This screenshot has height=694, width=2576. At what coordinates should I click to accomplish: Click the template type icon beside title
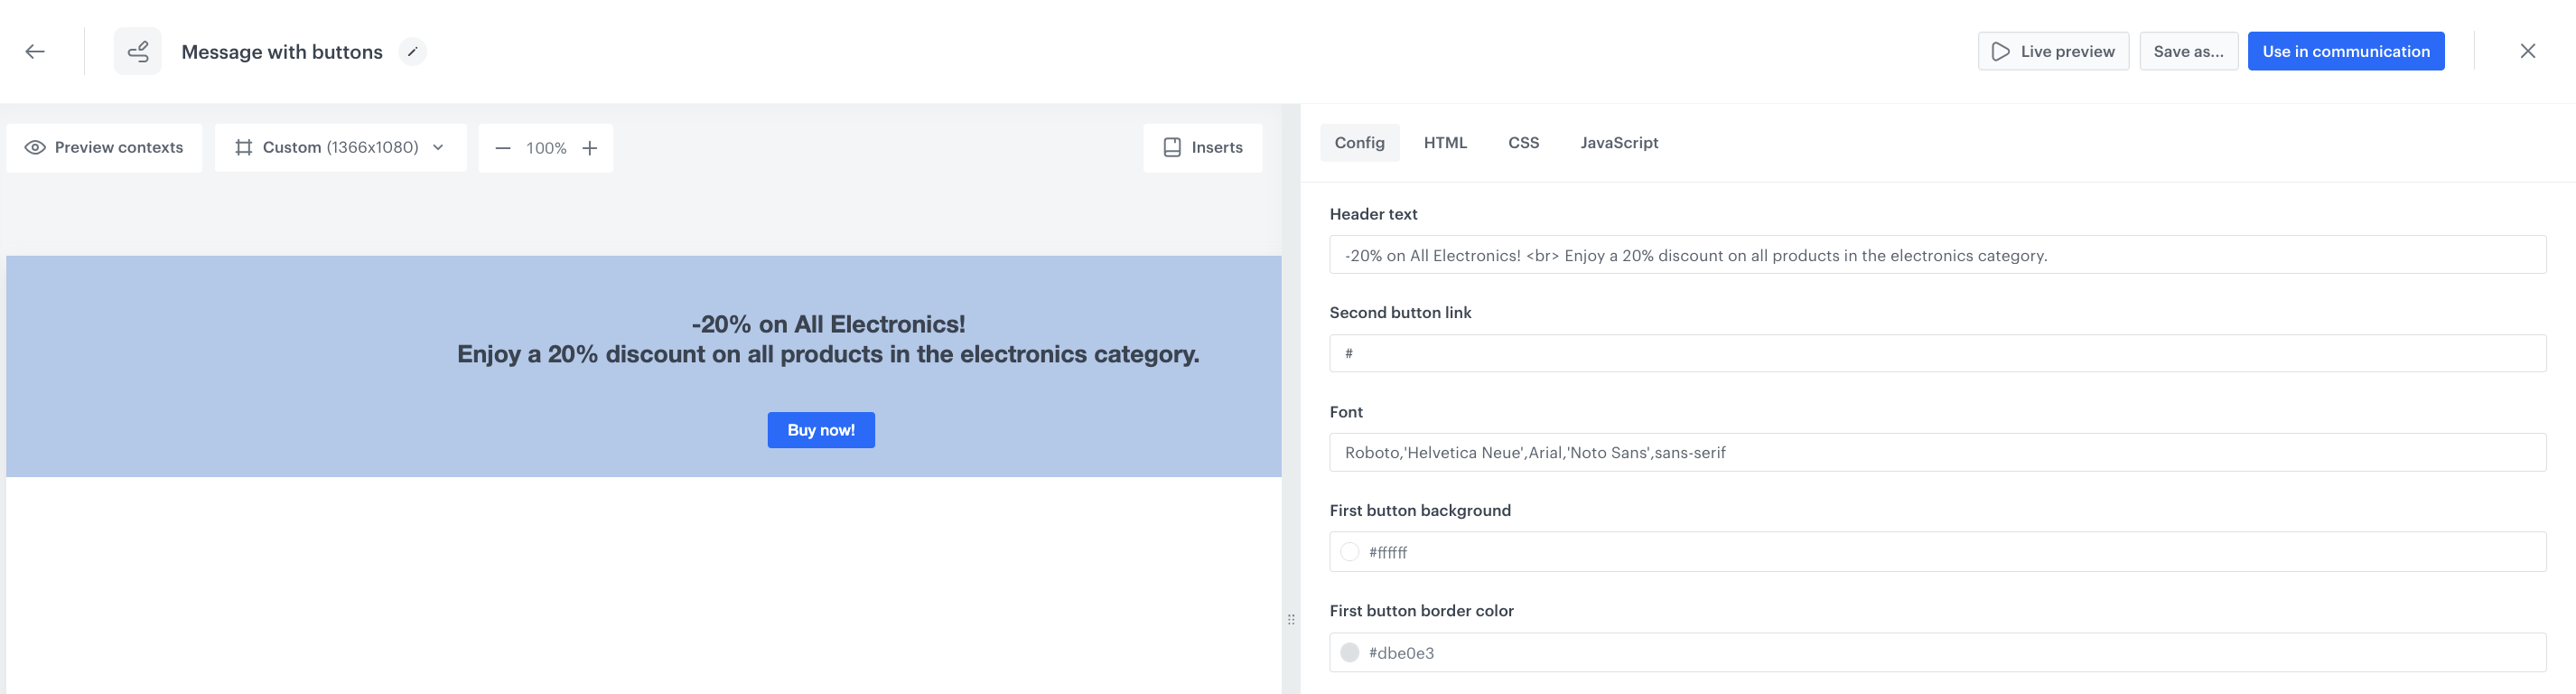coord(138,52)
